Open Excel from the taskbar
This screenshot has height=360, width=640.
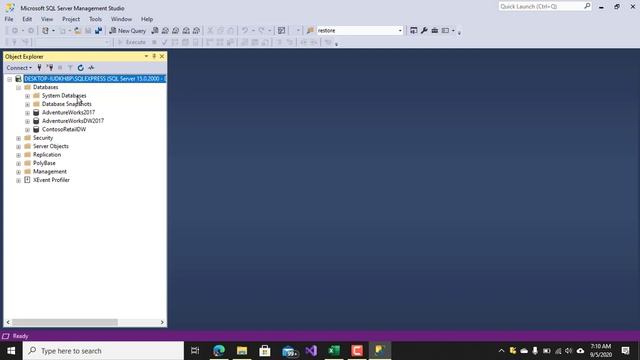pyautogui.click(x=334, y=351)
